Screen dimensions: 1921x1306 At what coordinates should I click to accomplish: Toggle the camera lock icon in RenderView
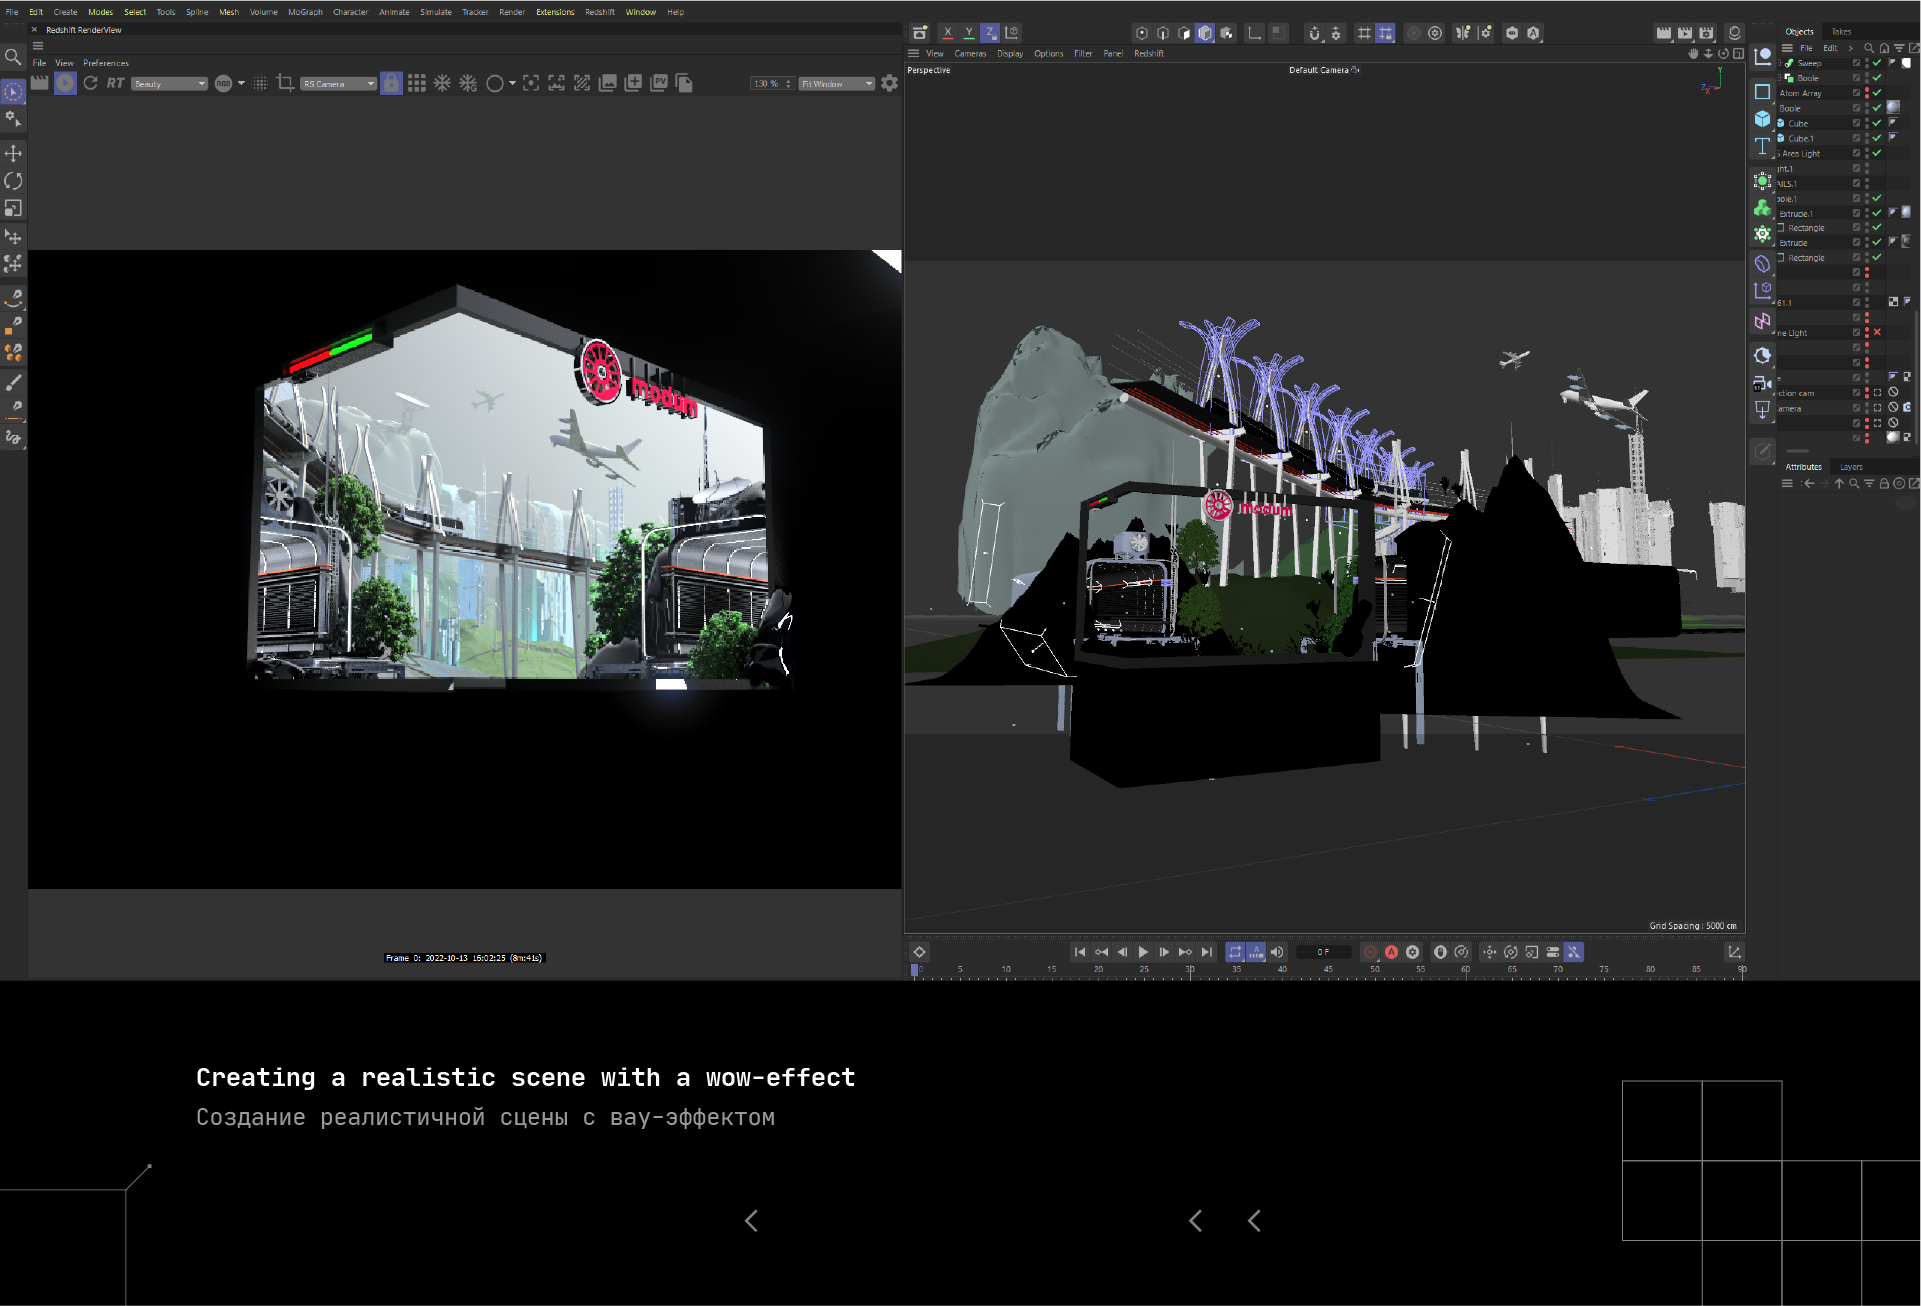coord(391,84)
